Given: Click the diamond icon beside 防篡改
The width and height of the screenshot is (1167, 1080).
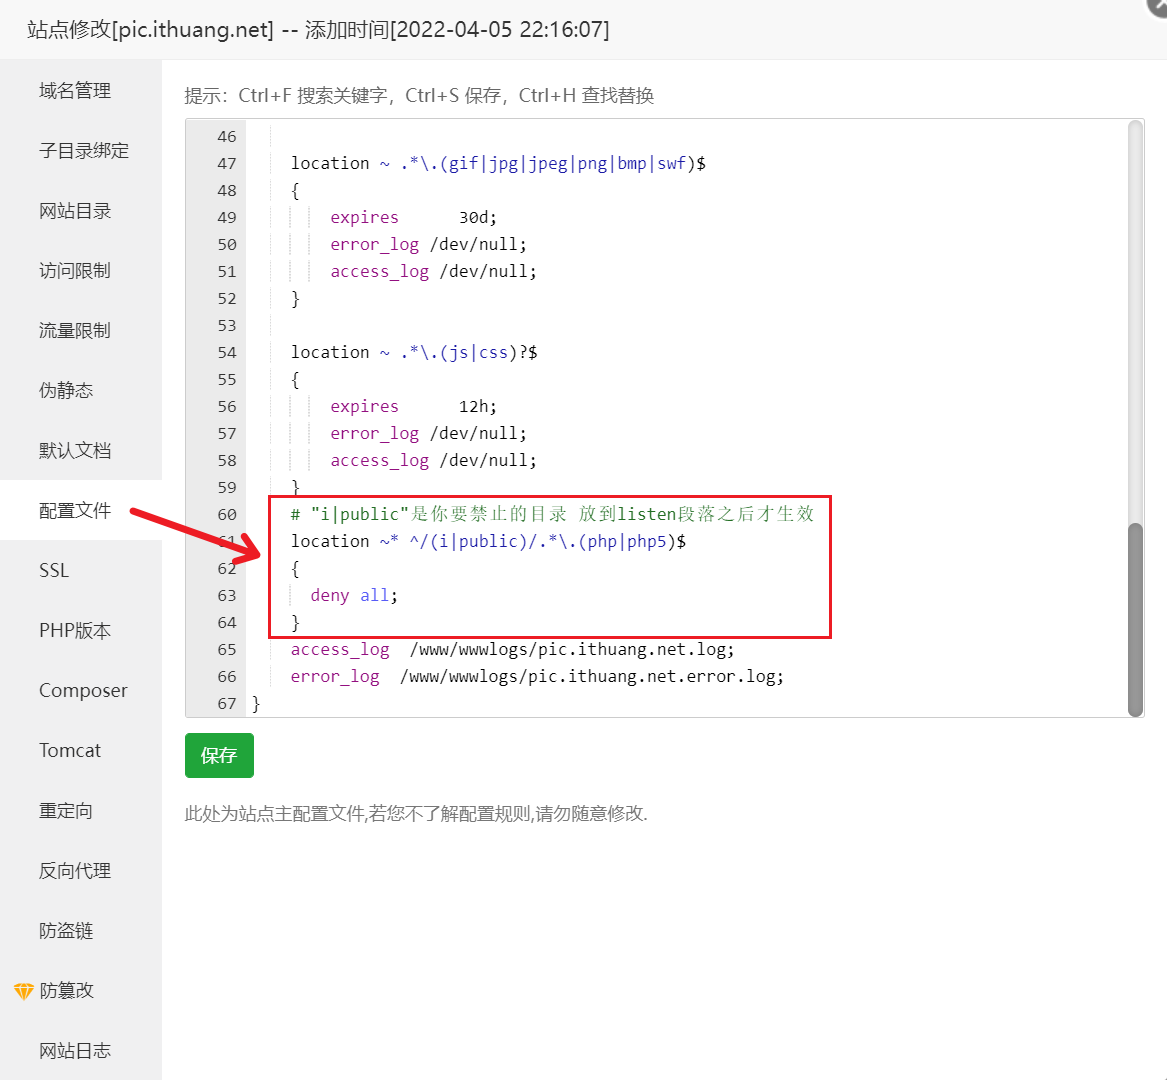Looking at the screenshot, I should coord(24,991).
